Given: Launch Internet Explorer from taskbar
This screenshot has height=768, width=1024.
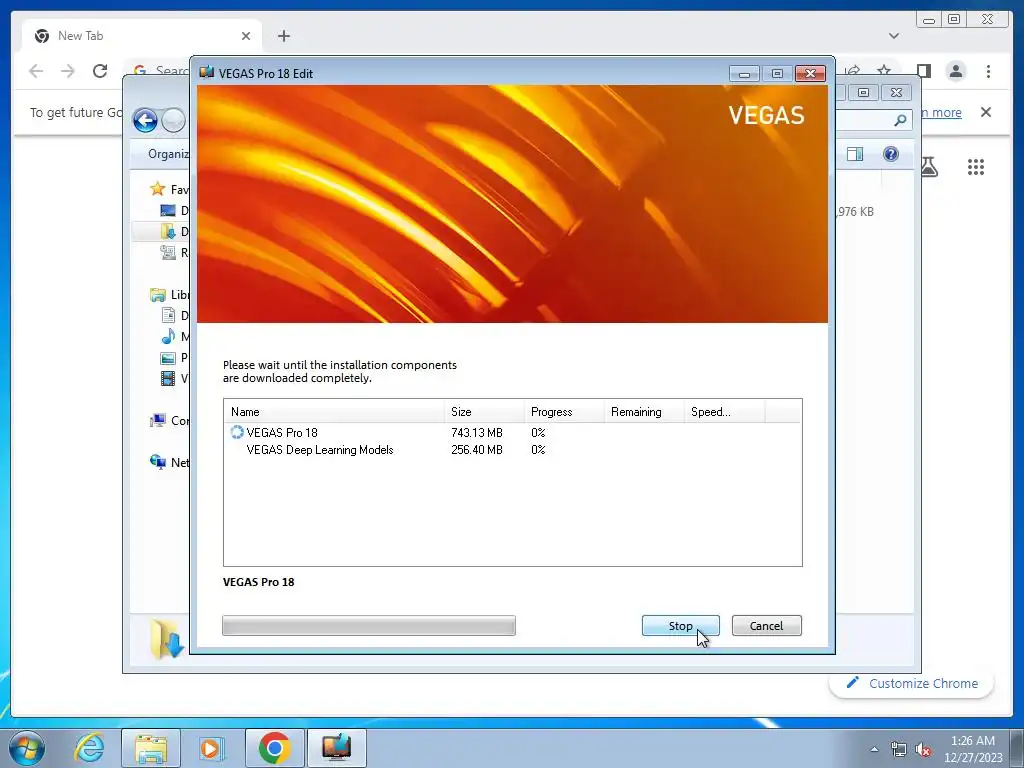Looking at the screenshot, I should click(89, 748).
